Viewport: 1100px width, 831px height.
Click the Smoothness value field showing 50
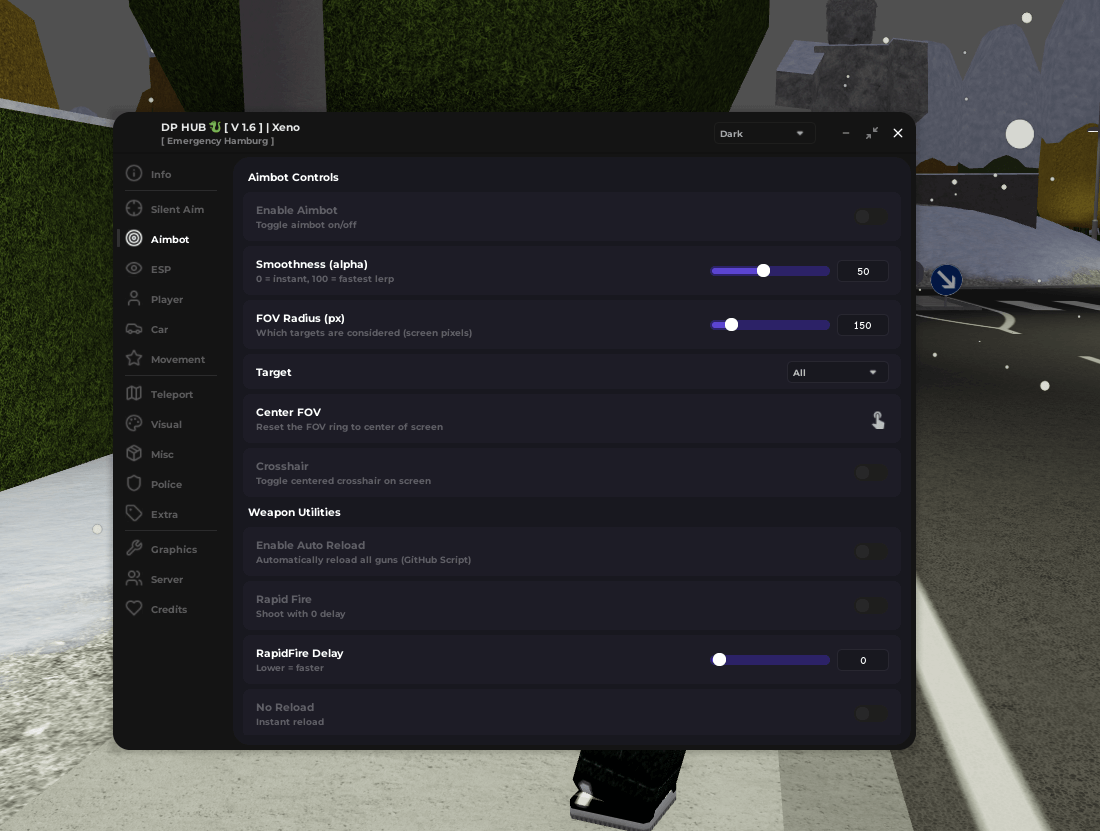pyautogui.click(x=863, y=271)
